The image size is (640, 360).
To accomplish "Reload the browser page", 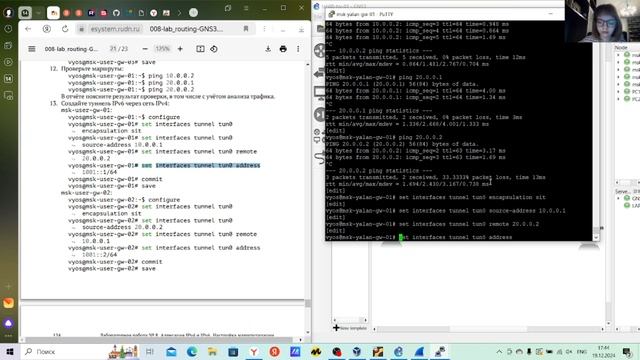I will [65, 29].
